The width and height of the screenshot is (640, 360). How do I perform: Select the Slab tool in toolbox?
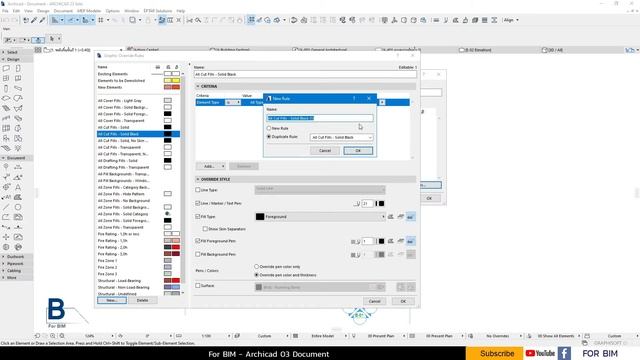(x=6, y=98)
